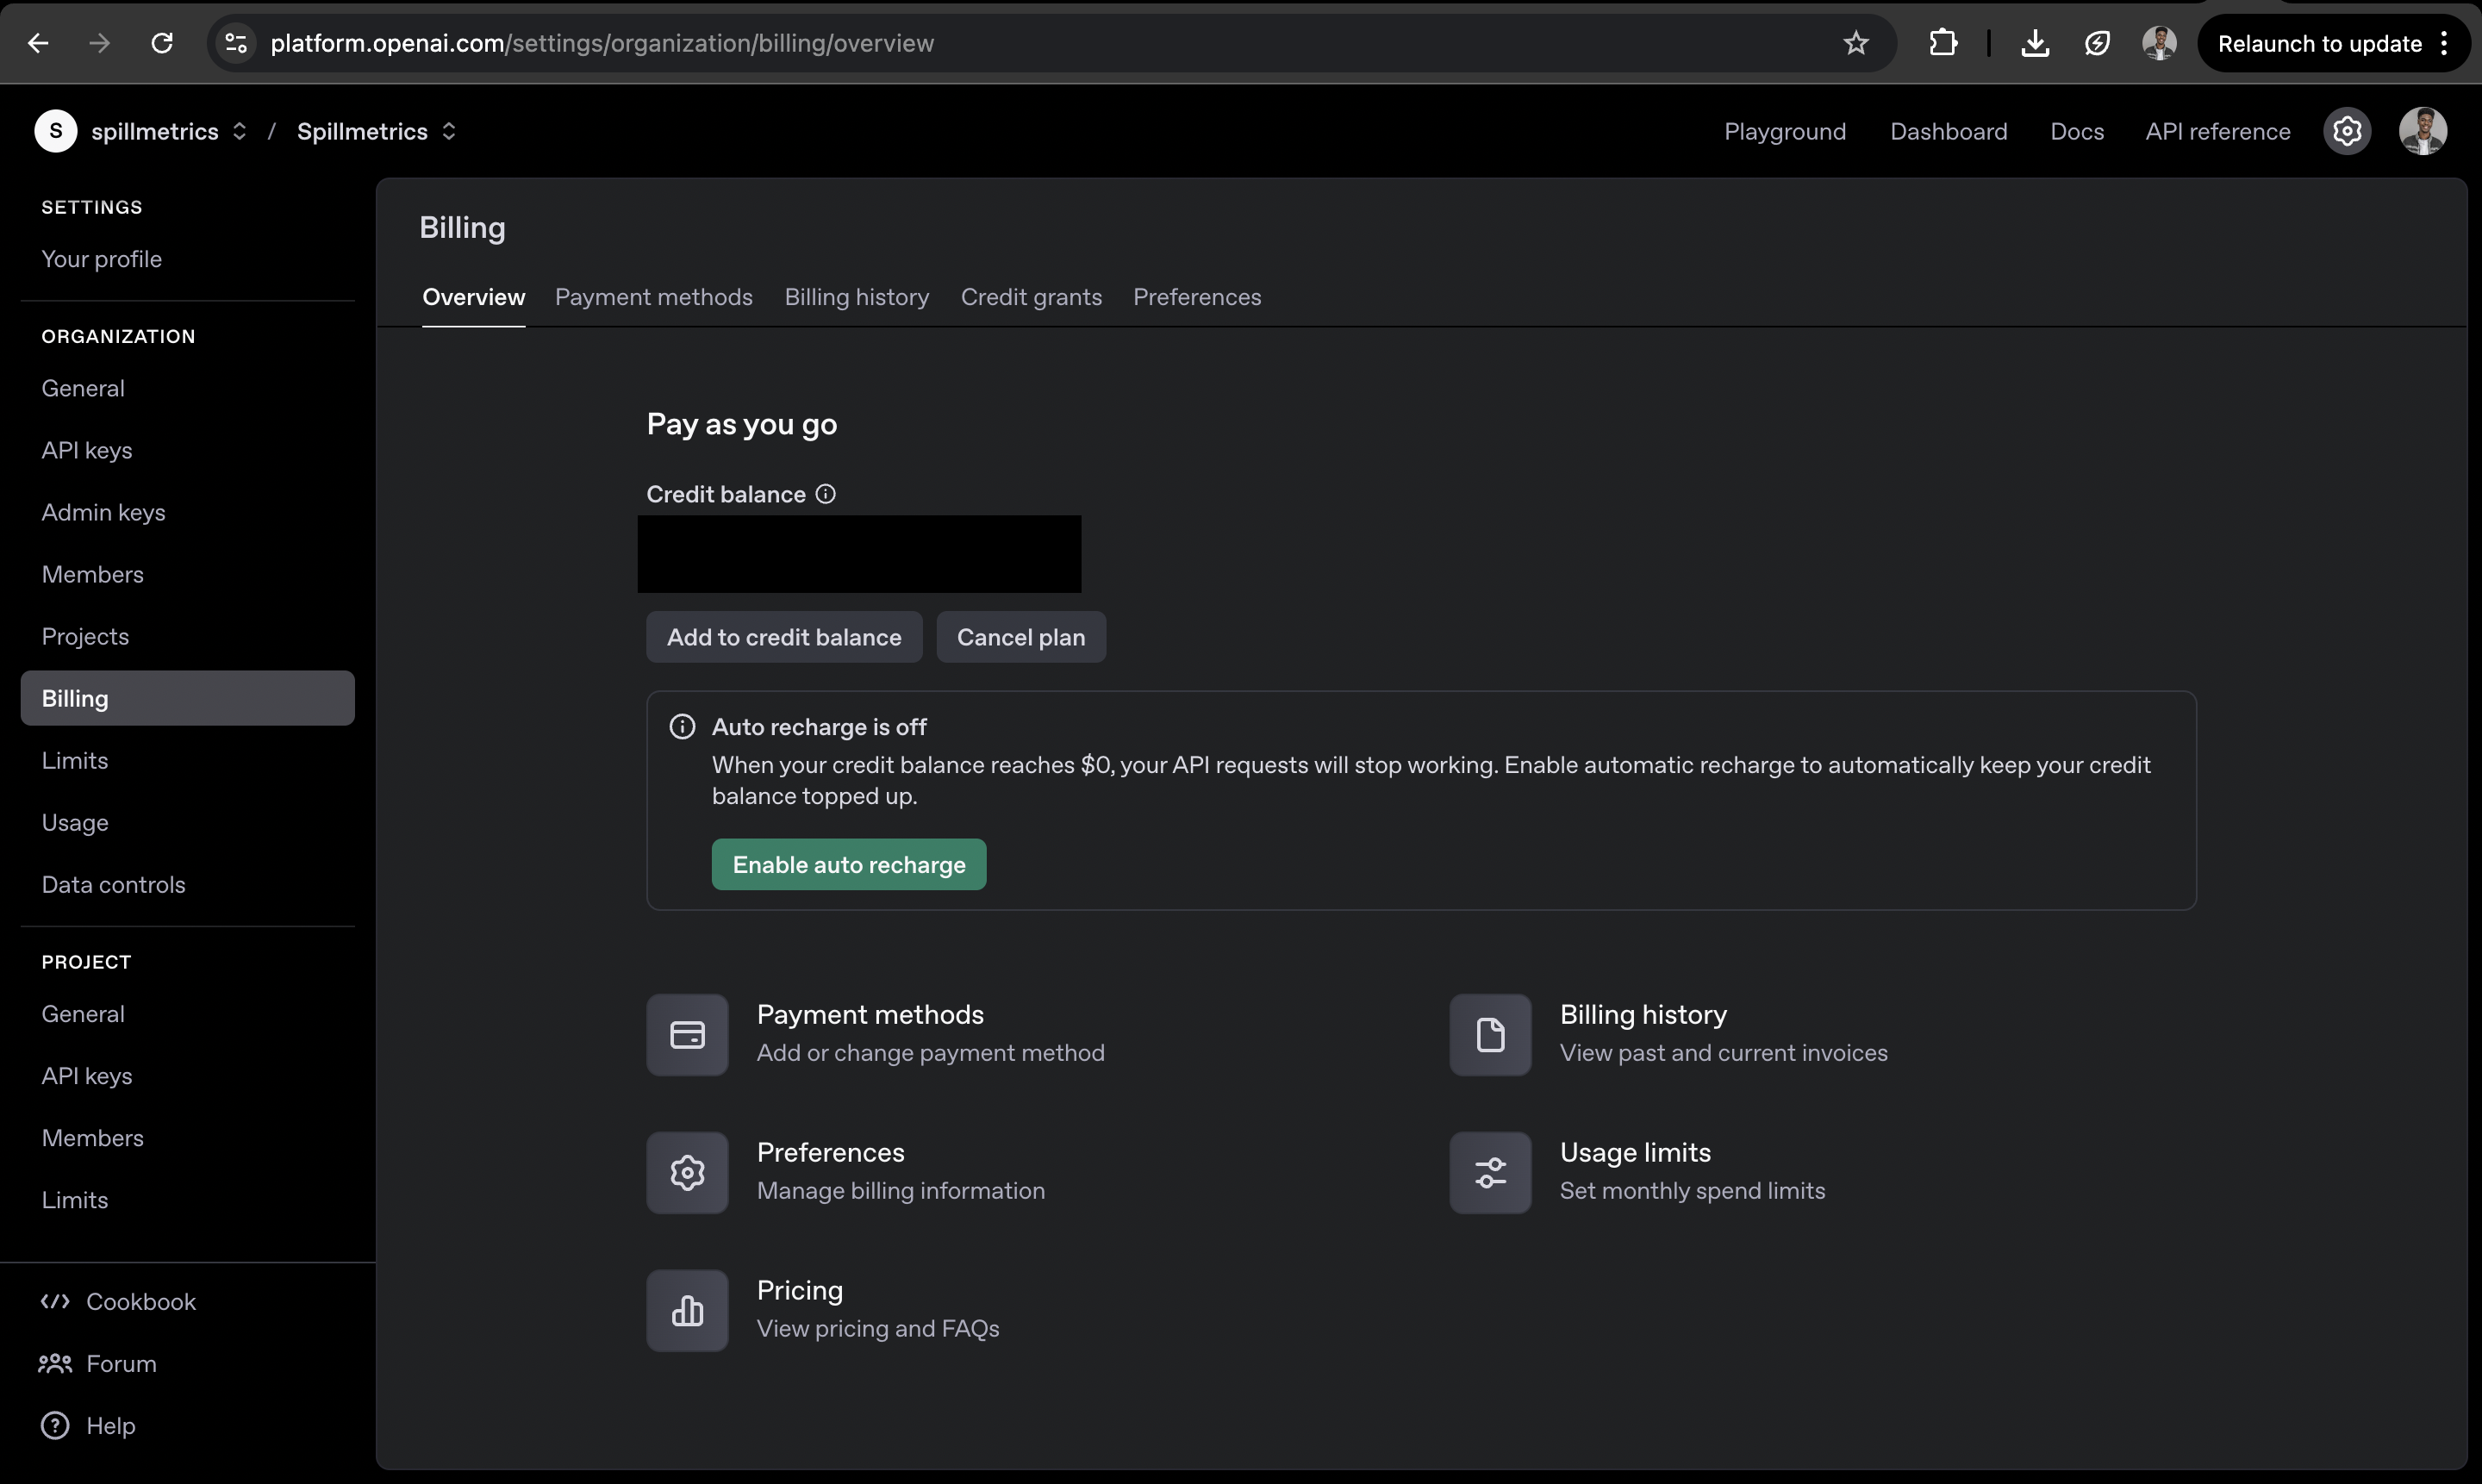
Task: Open the Cookbook link text
Action: click(x=141, y=1301)
